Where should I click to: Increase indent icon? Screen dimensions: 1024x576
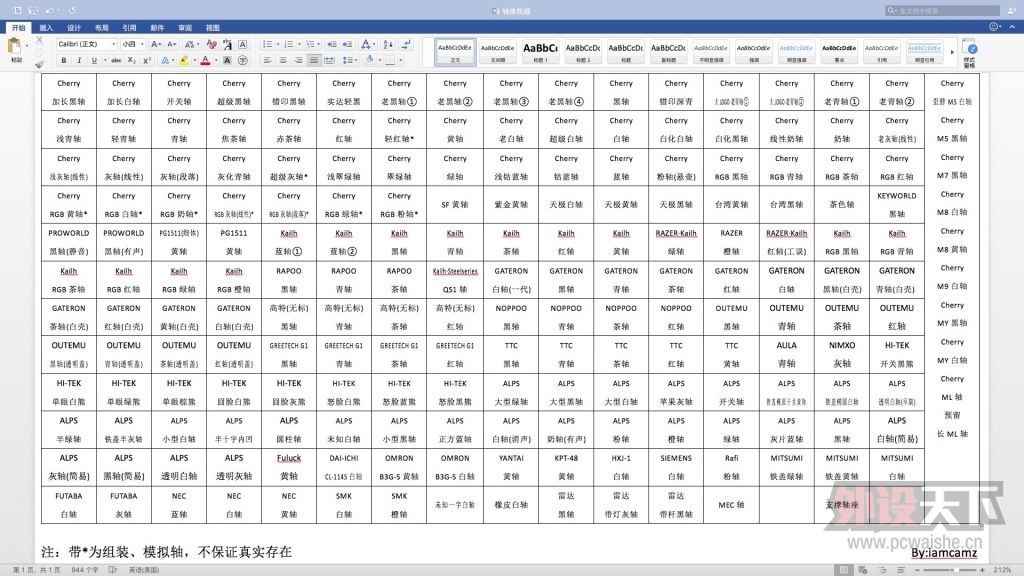point(347,44)
